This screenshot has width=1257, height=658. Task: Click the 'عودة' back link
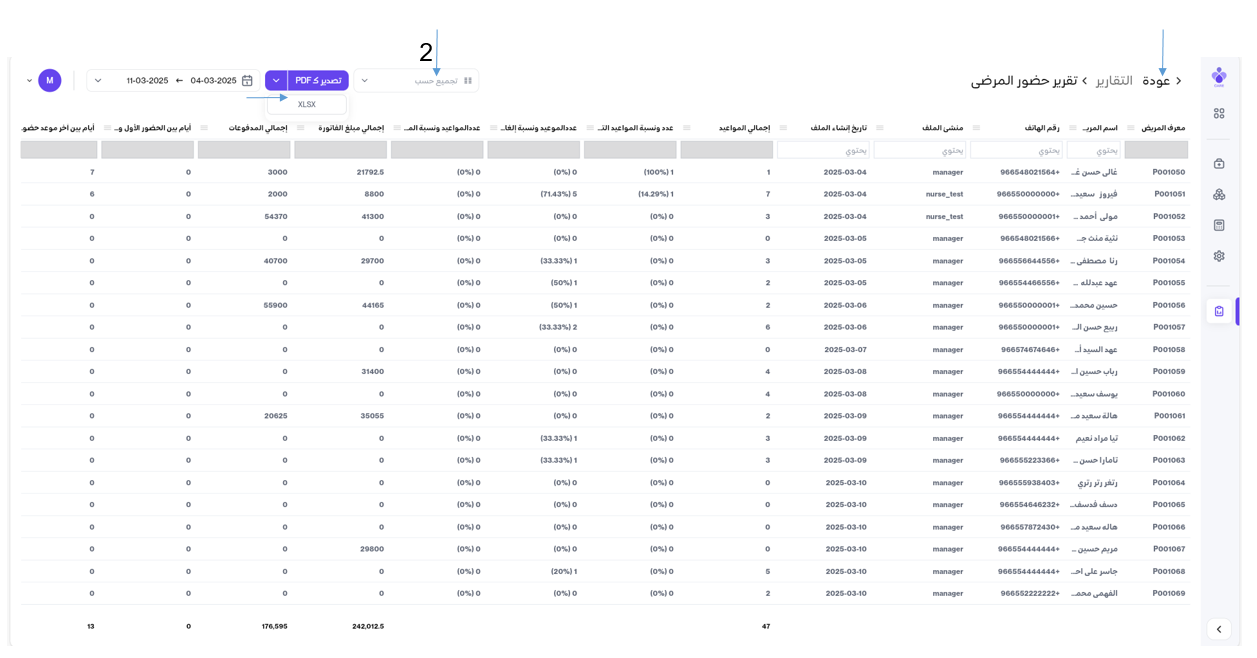pyautogui.click(x=1162, y=81)
